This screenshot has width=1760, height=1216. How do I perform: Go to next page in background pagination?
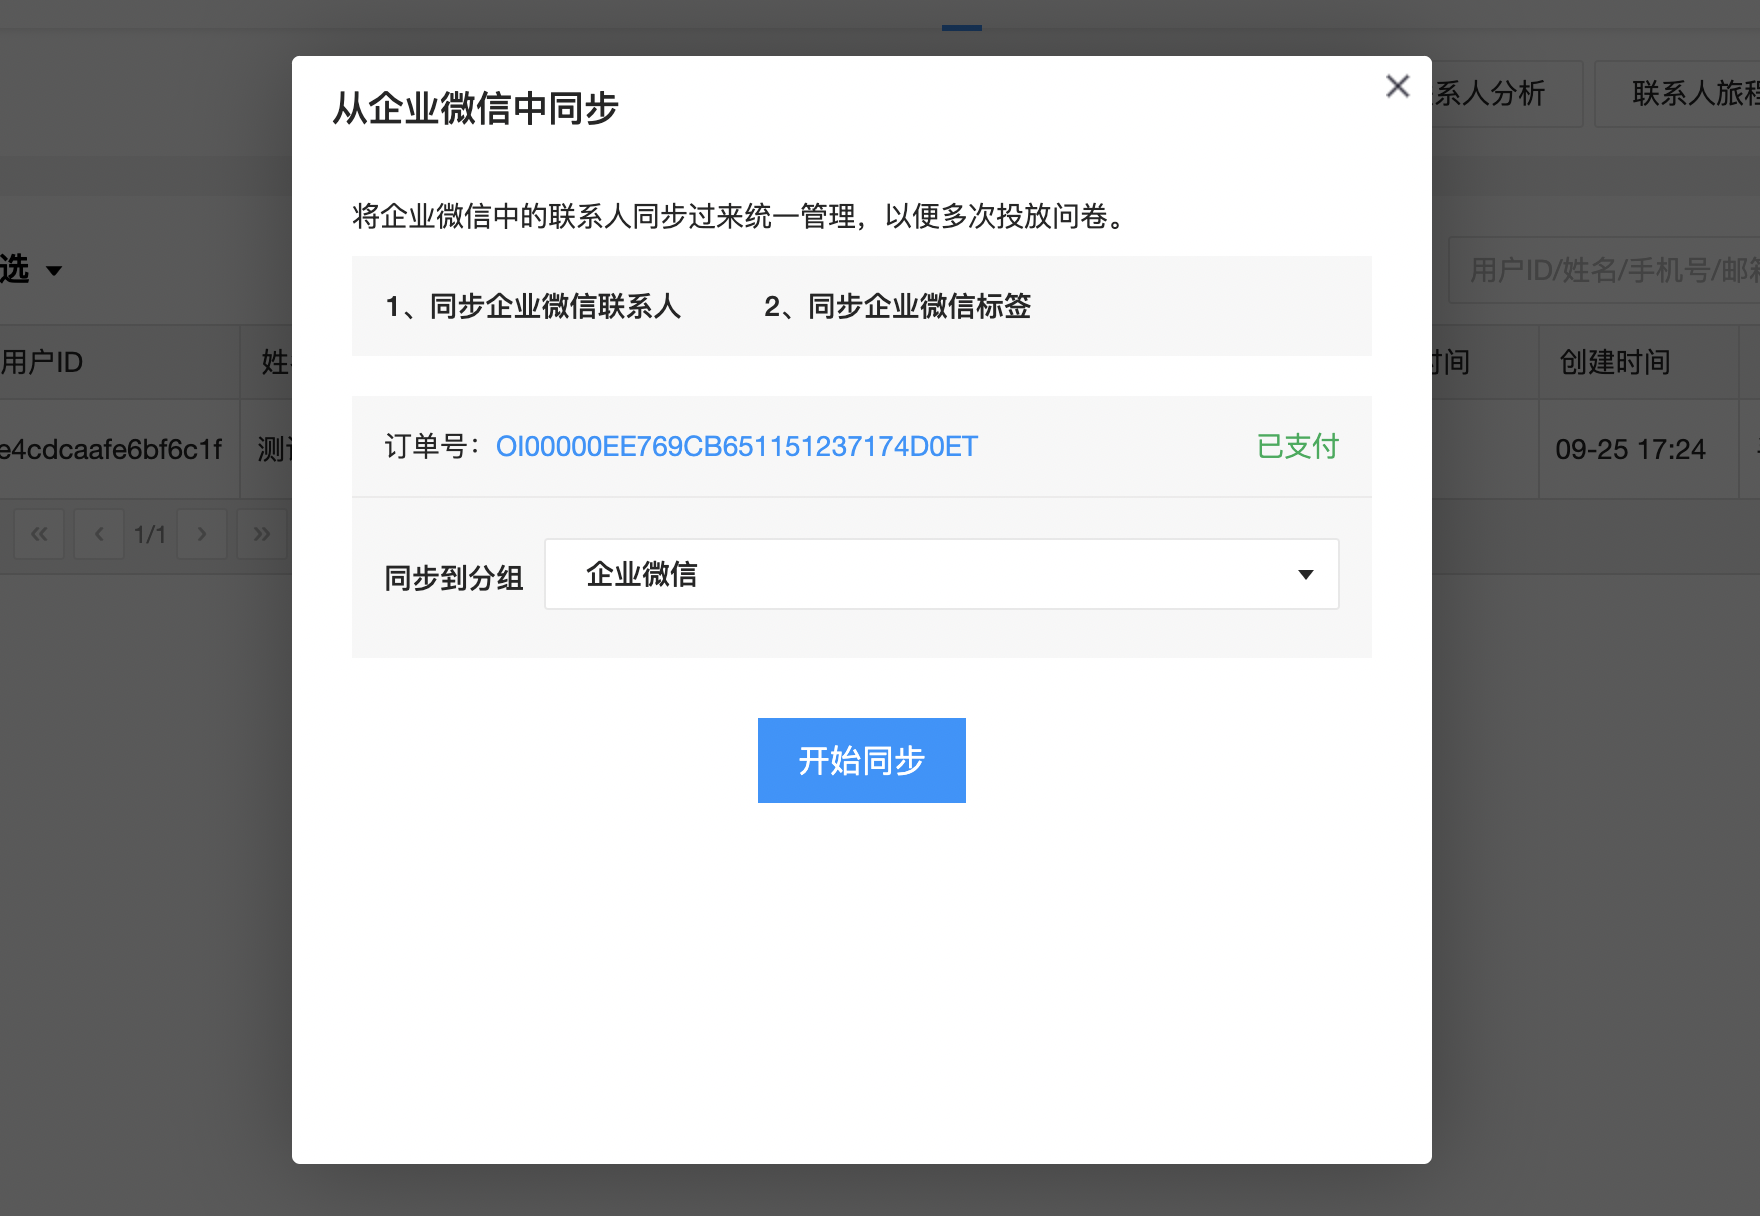[202, 534]
